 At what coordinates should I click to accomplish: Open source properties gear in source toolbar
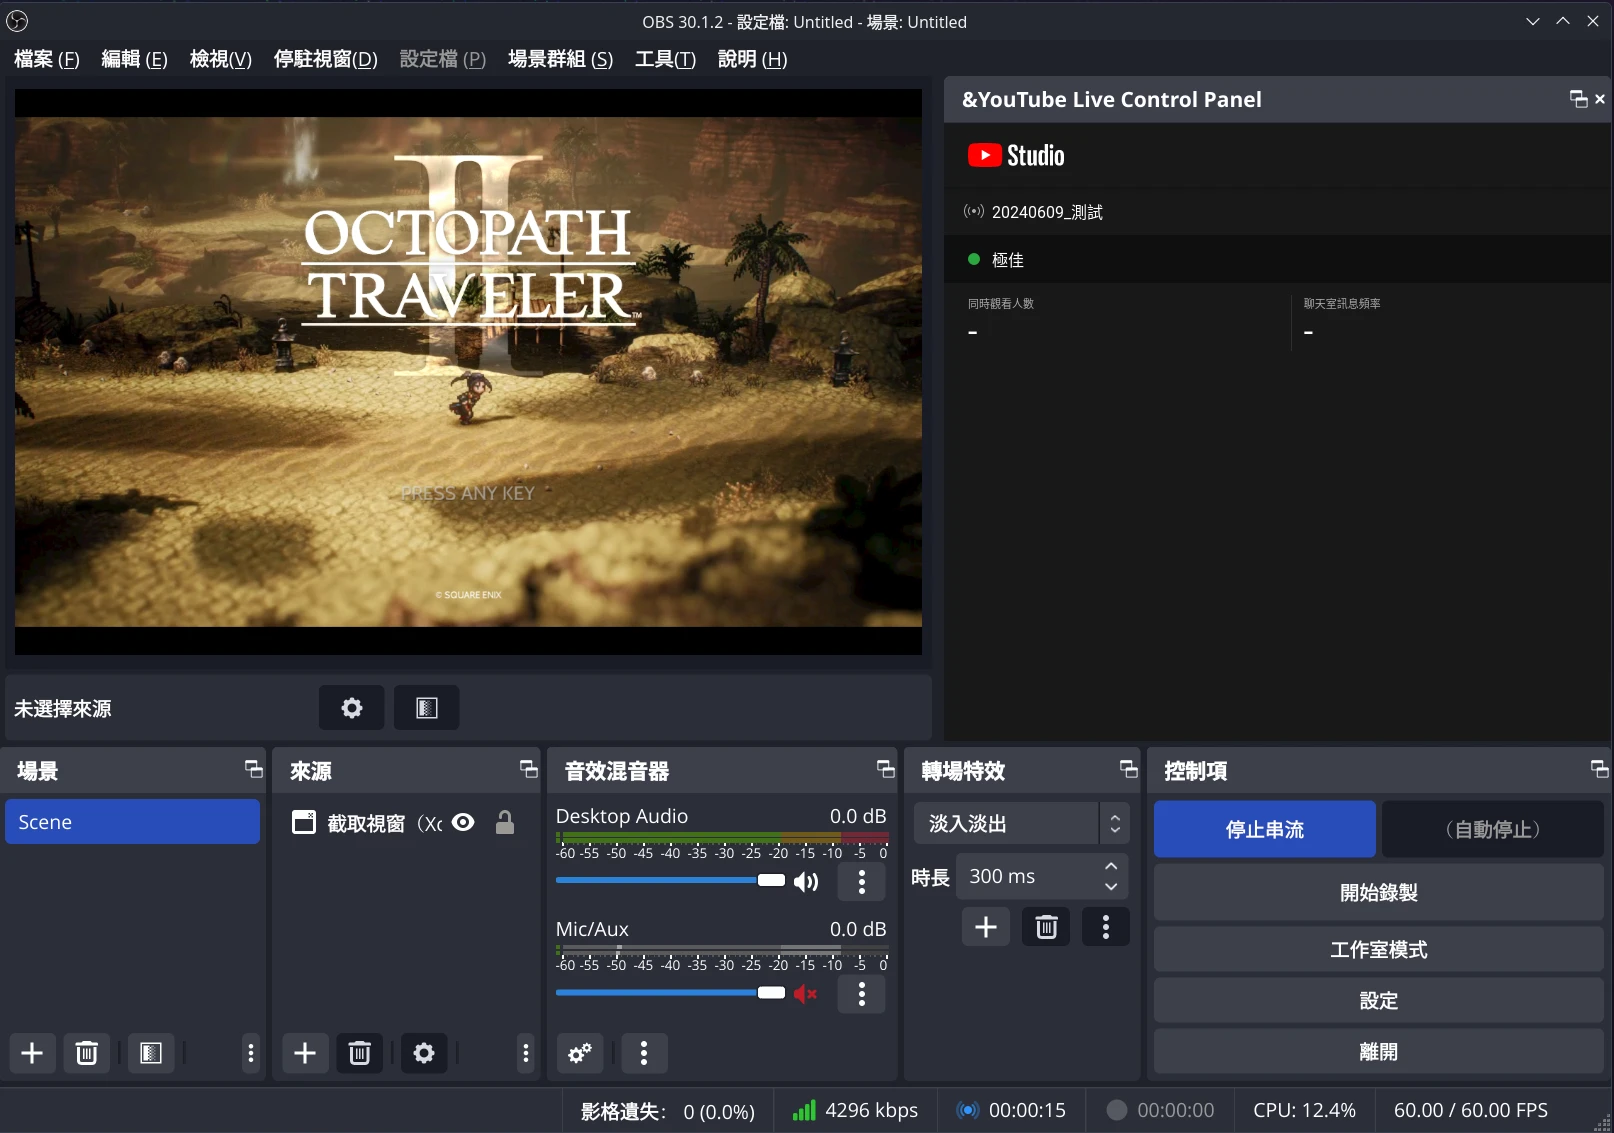(x=351, y=708)
